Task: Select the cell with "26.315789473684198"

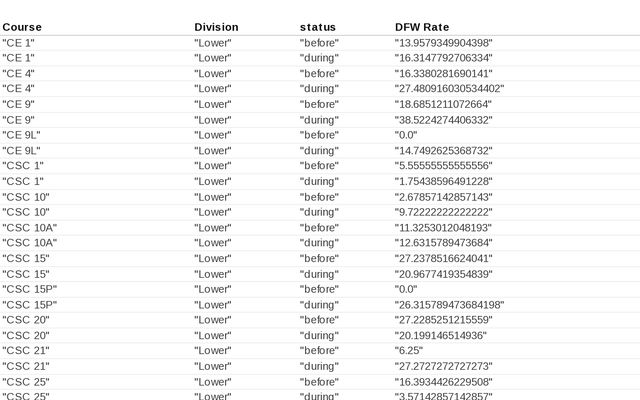Action: coord(449,305)
